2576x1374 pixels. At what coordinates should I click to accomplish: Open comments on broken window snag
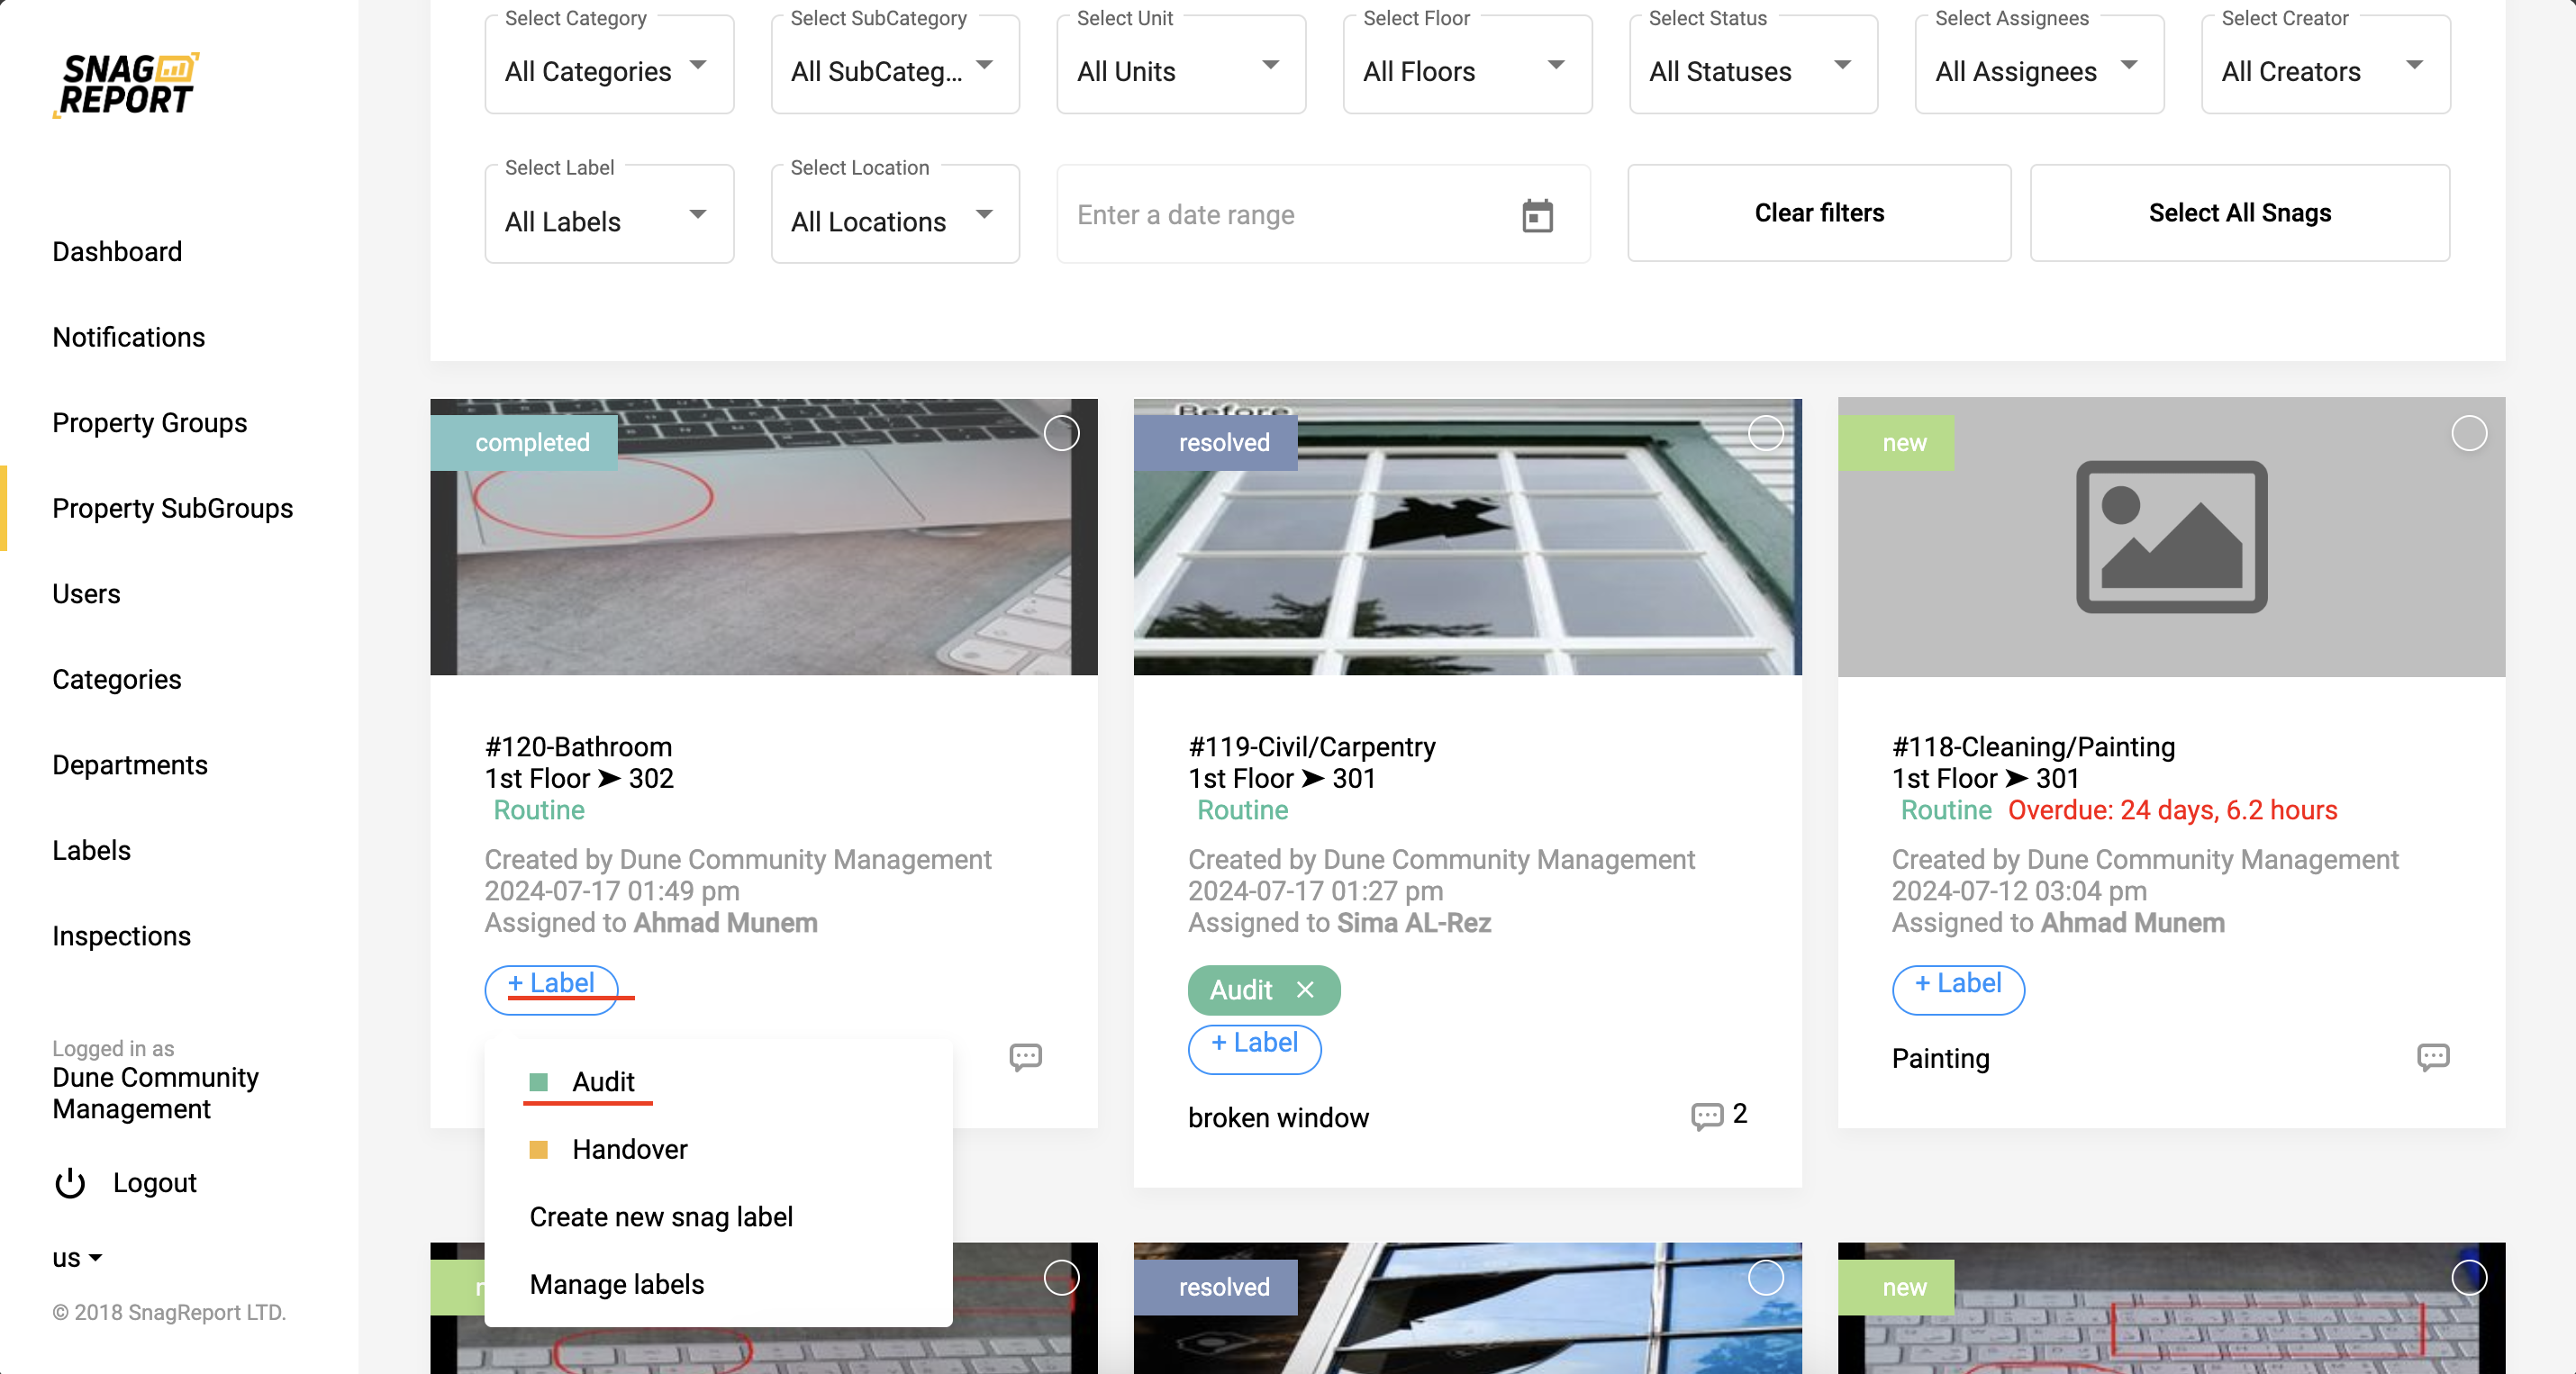1706,1115
